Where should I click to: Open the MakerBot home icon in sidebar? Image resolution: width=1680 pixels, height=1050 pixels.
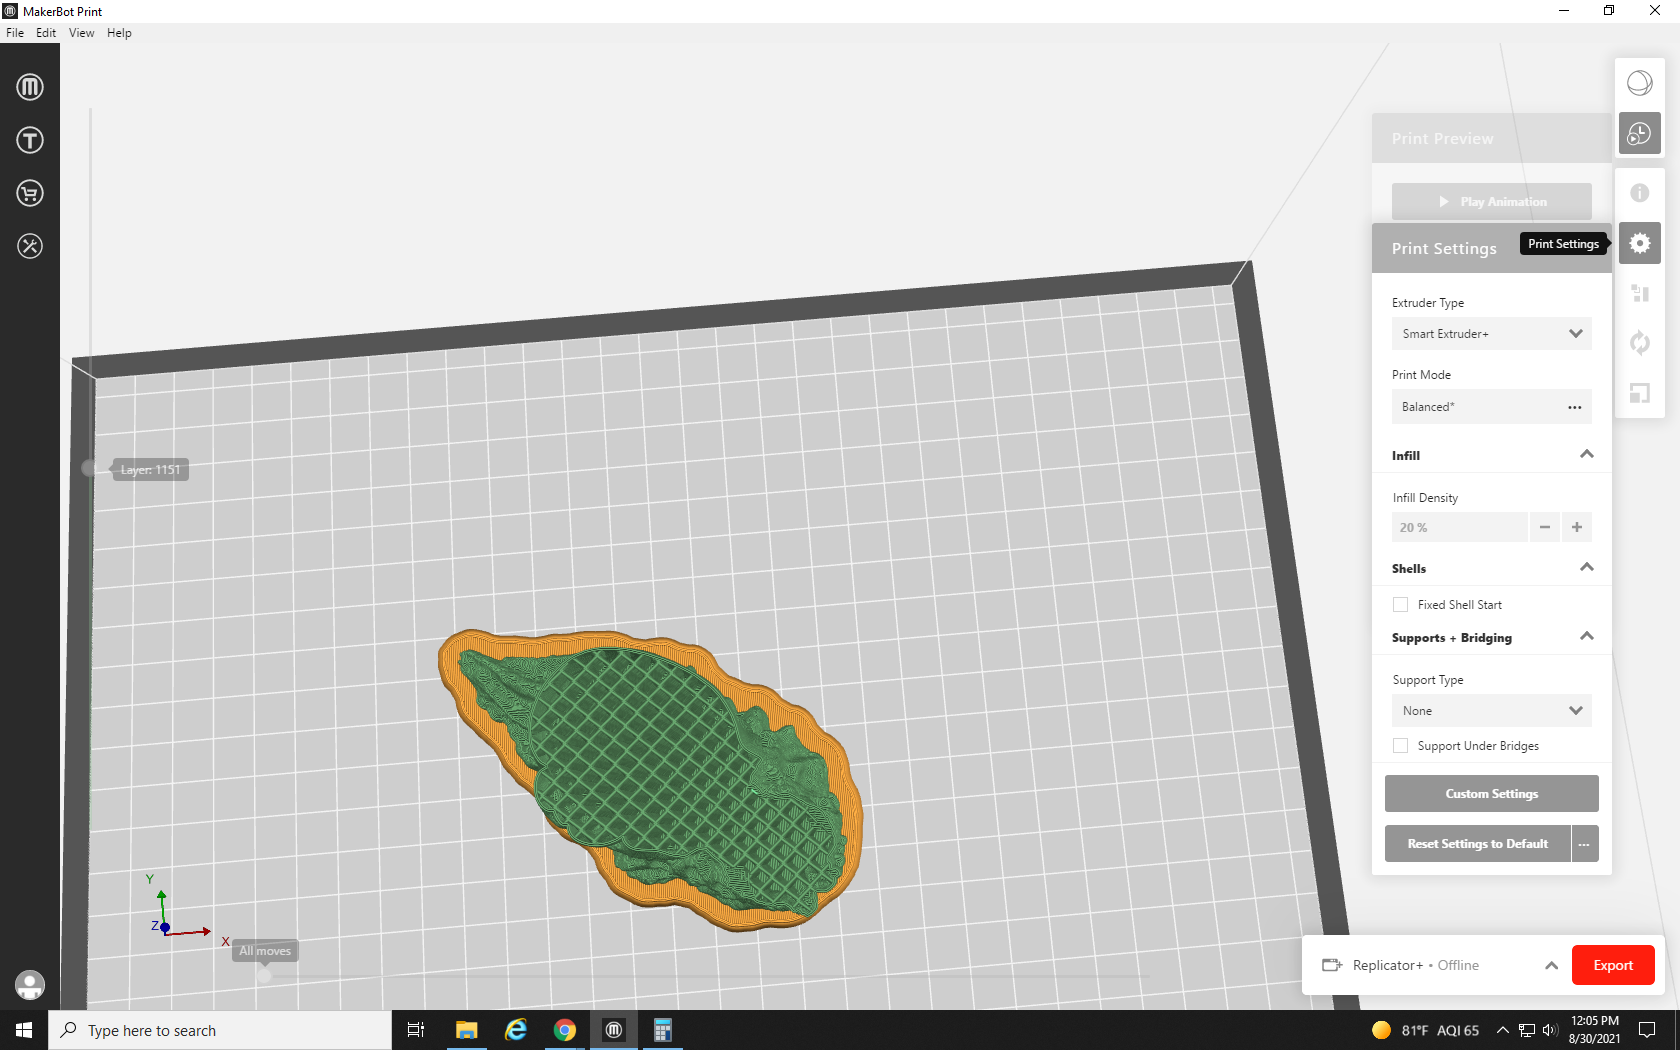click(30, 87)
